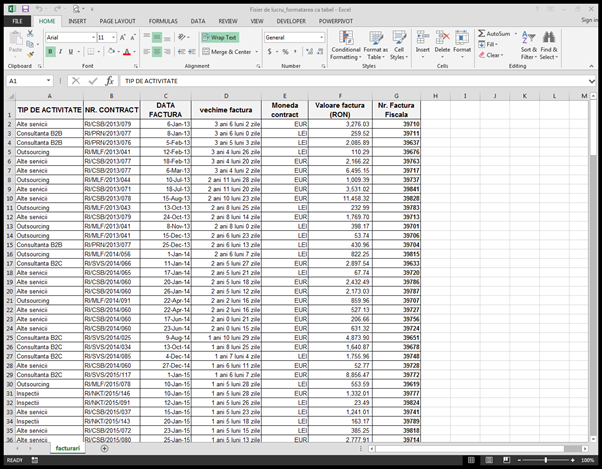The image size is (602, 469).
Task: Click the Decrease Decimal icon
Action: 320,51
